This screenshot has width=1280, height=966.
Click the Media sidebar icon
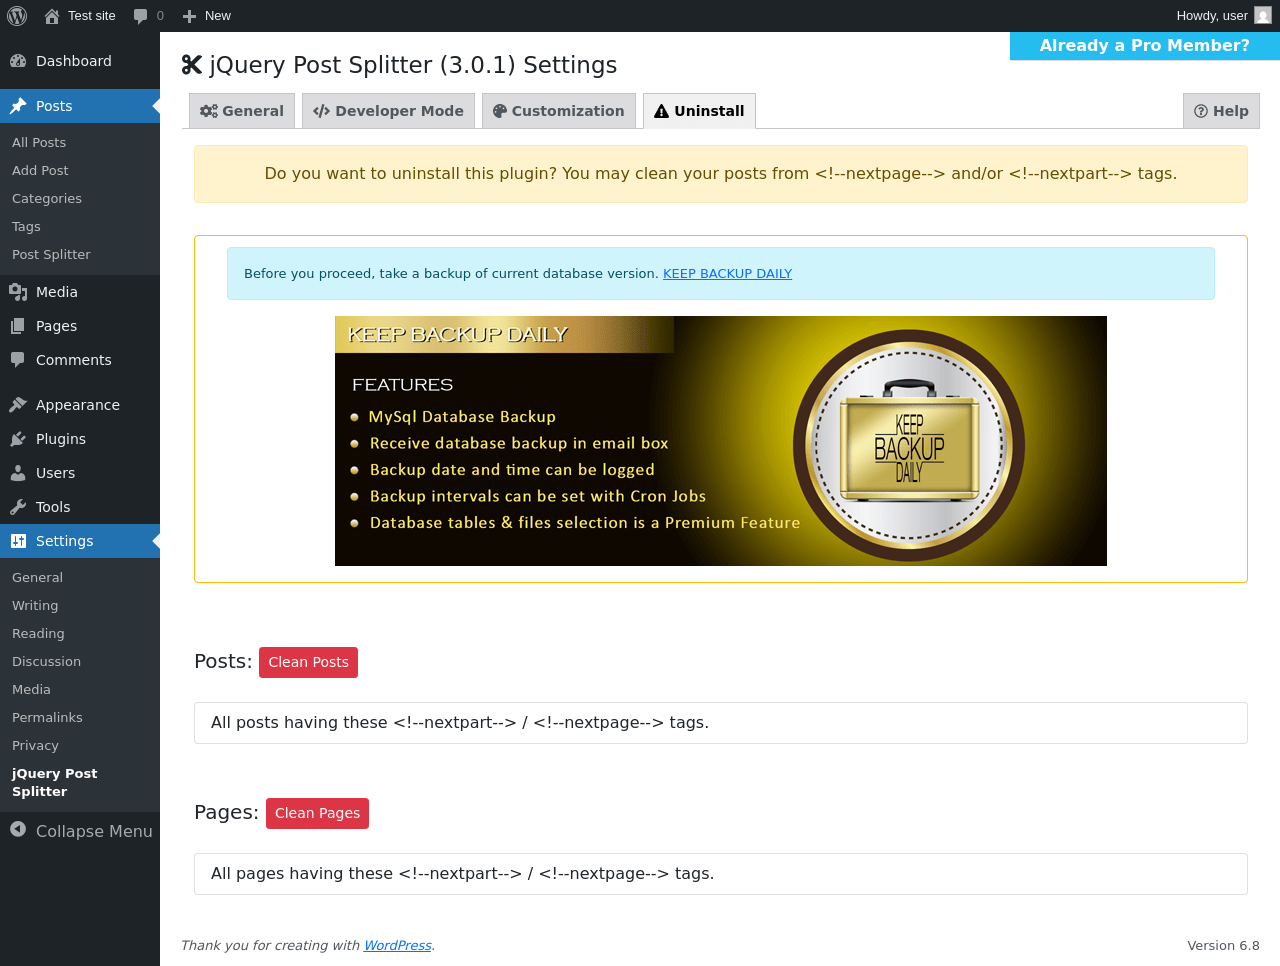pos(18,292)
